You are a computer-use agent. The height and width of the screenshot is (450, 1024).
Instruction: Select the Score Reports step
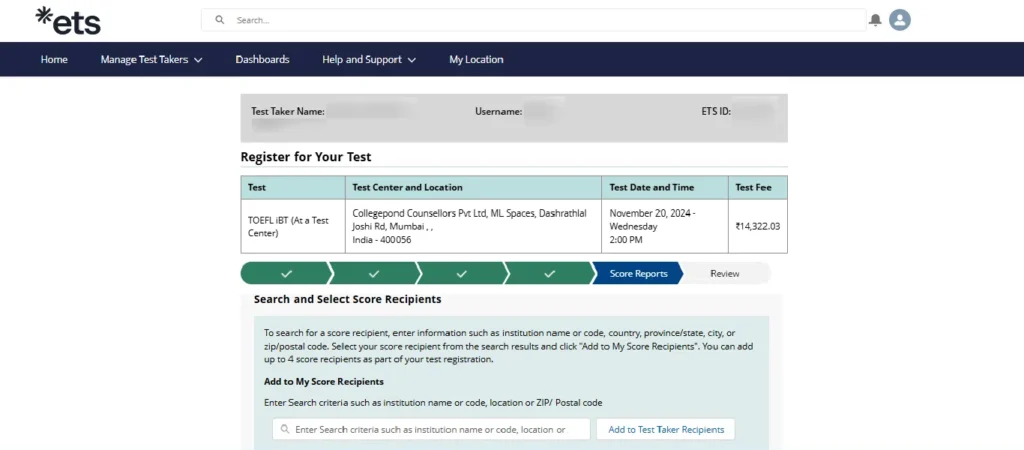point(638,273)
